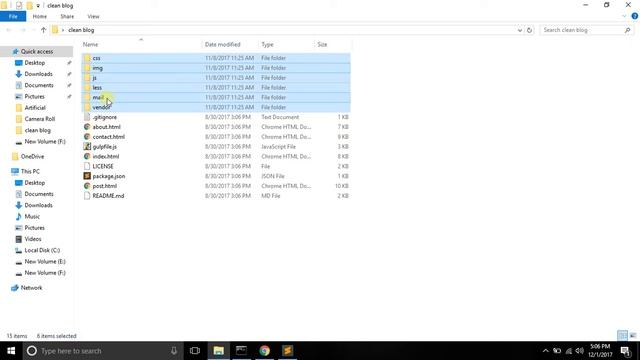Refresh the clean blog folder
This screenshot has height=360, width=640.
[529, 30]
